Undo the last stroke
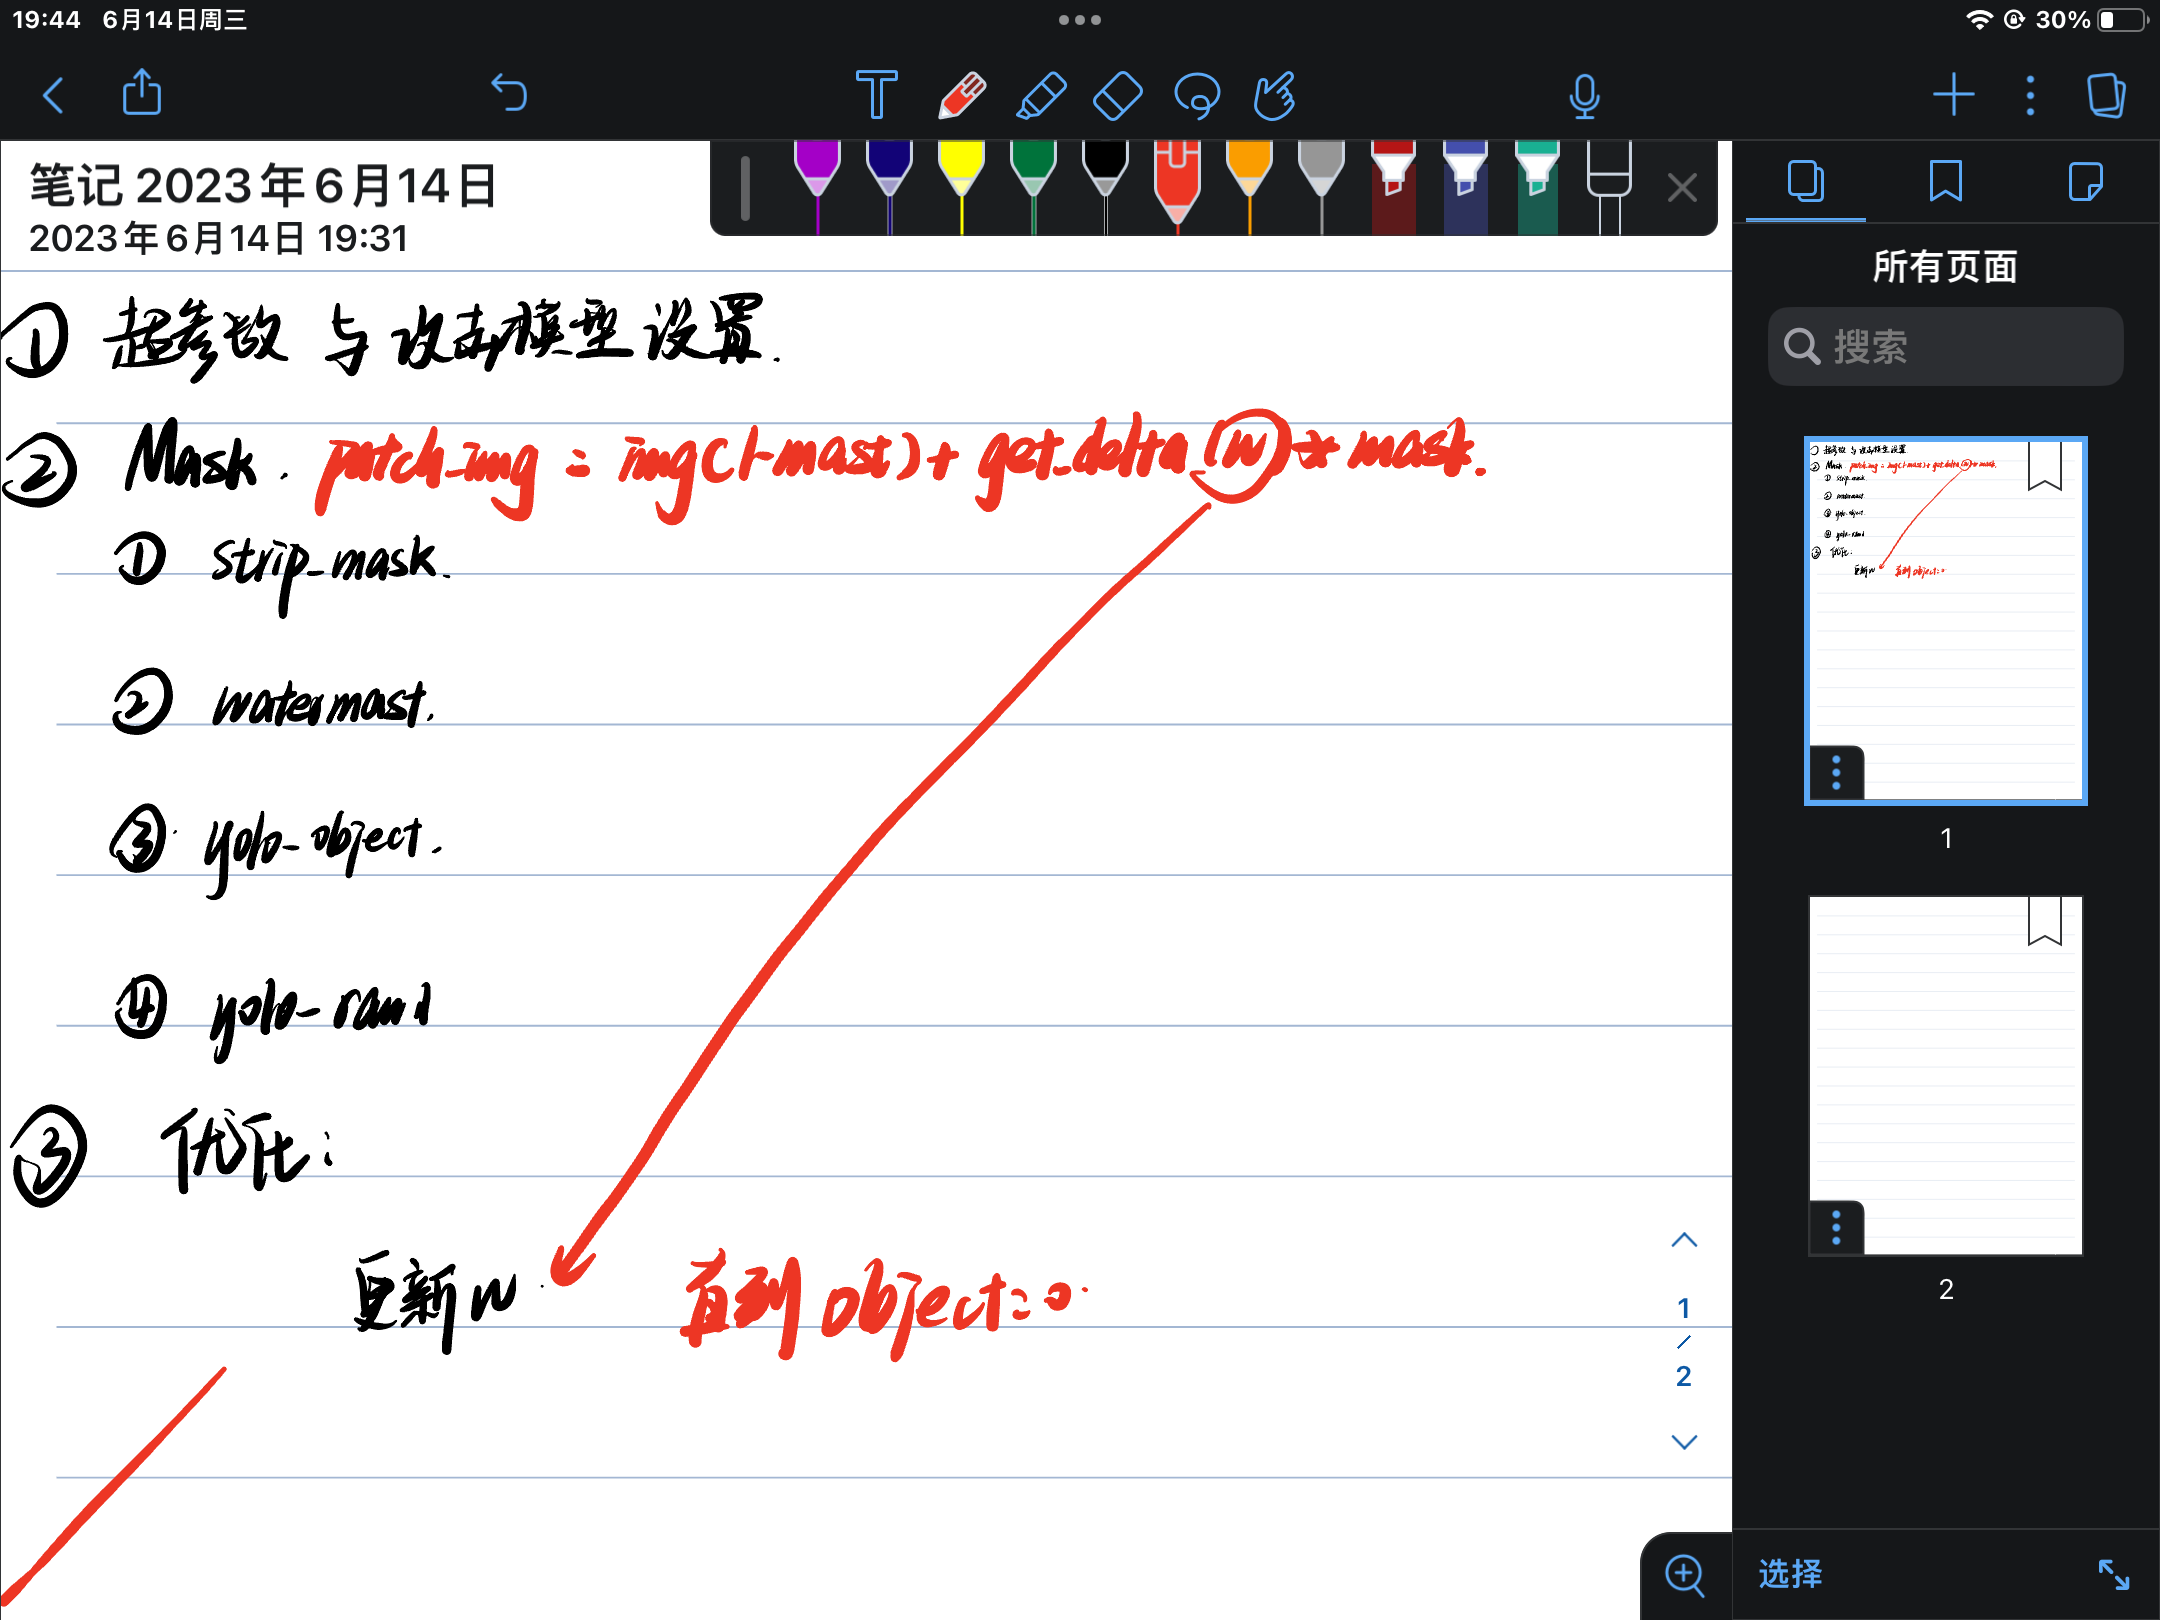 pyautogui.click(x=510, y=92)
